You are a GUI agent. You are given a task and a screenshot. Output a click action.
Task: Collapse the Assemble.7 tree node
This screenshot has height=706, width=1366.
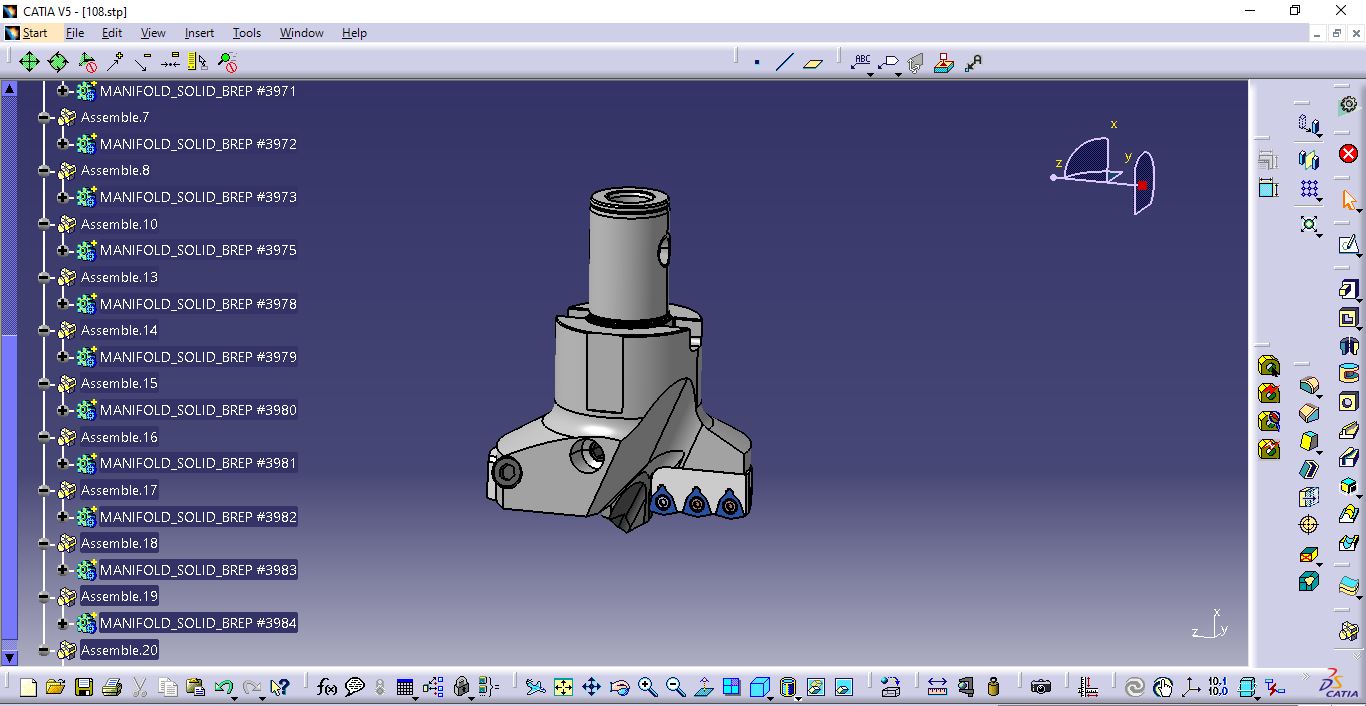[x=44, y=117]
